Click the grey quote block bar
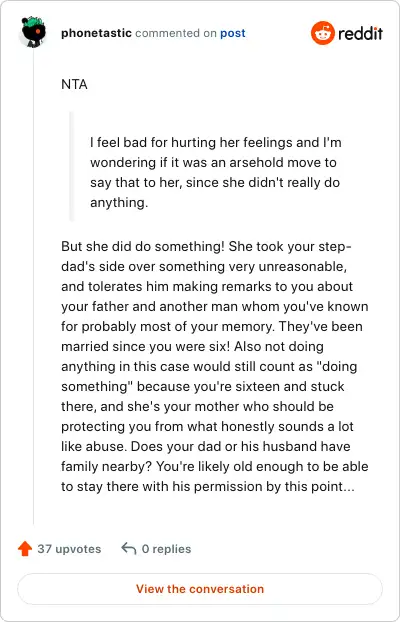 tap(71, 166)
